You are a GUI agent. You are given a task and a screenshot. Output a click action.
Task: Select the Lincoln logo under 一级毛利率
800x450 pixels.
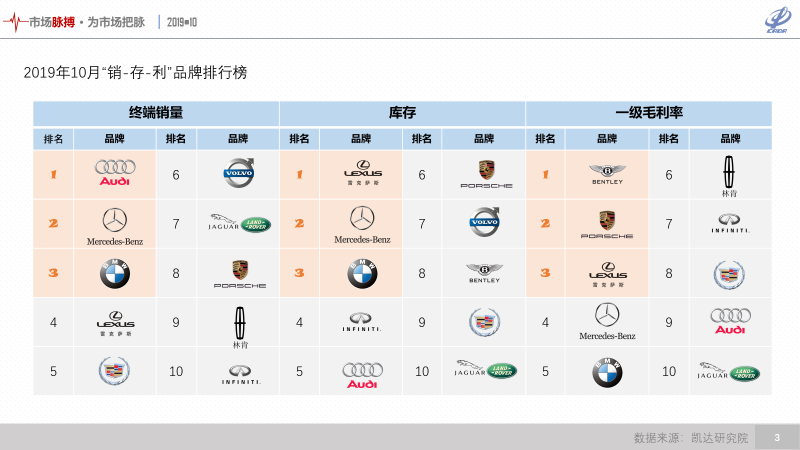[729, 174]
